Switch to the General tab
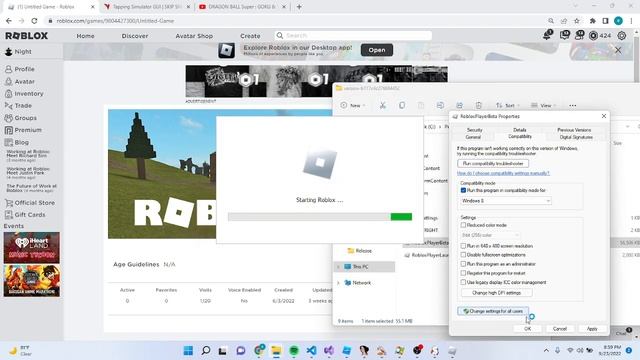The height and width of the screenshot is (360, 640). pyautogui.click(x=473, y=137)
